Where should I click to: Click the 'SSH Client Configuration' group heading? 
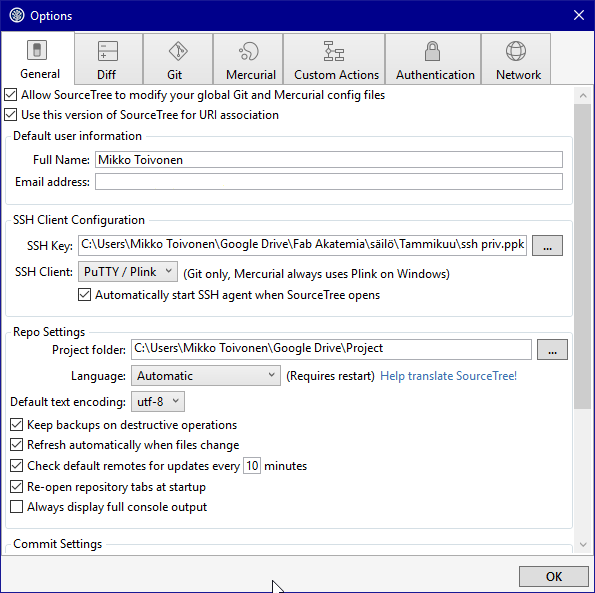pyautogui.click(x=79, y=220)
